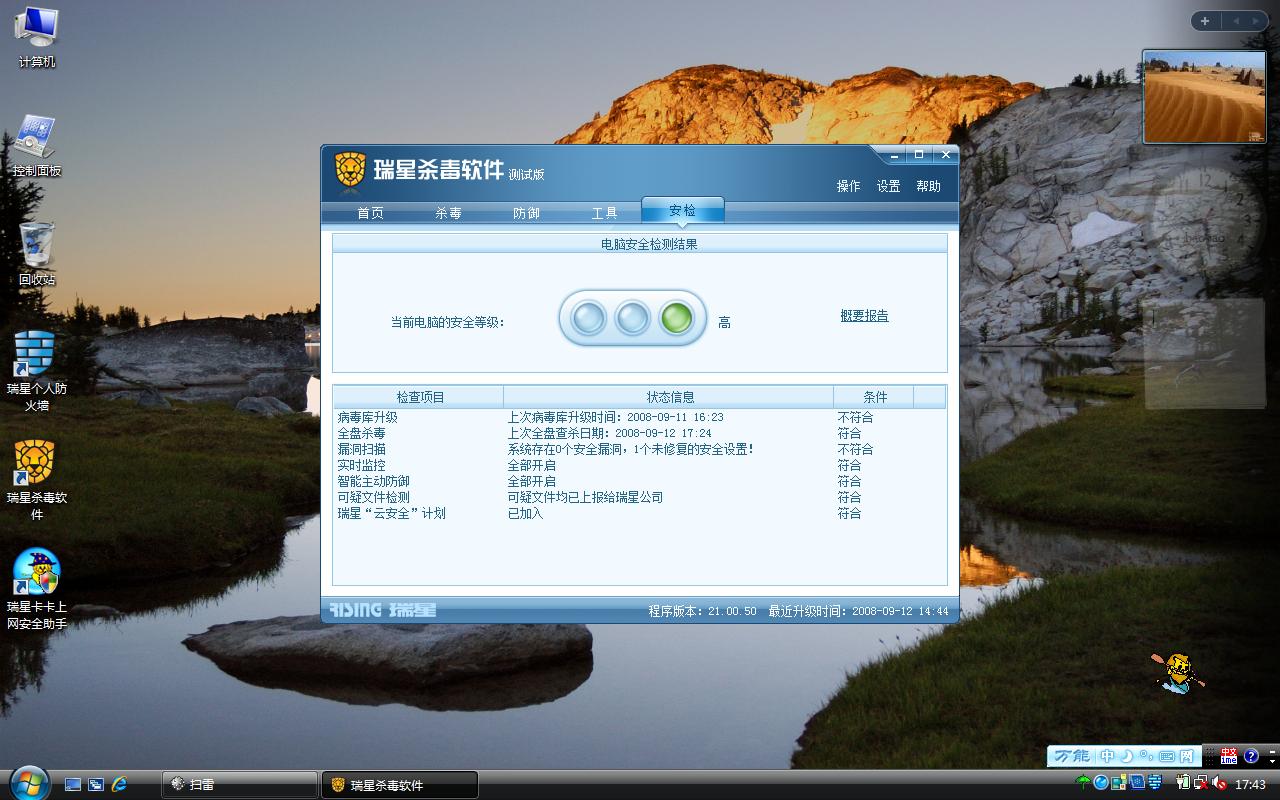
Task: Click the 可疑文件均已上报给瑞星公司 status text
Action: coord(585,497)
